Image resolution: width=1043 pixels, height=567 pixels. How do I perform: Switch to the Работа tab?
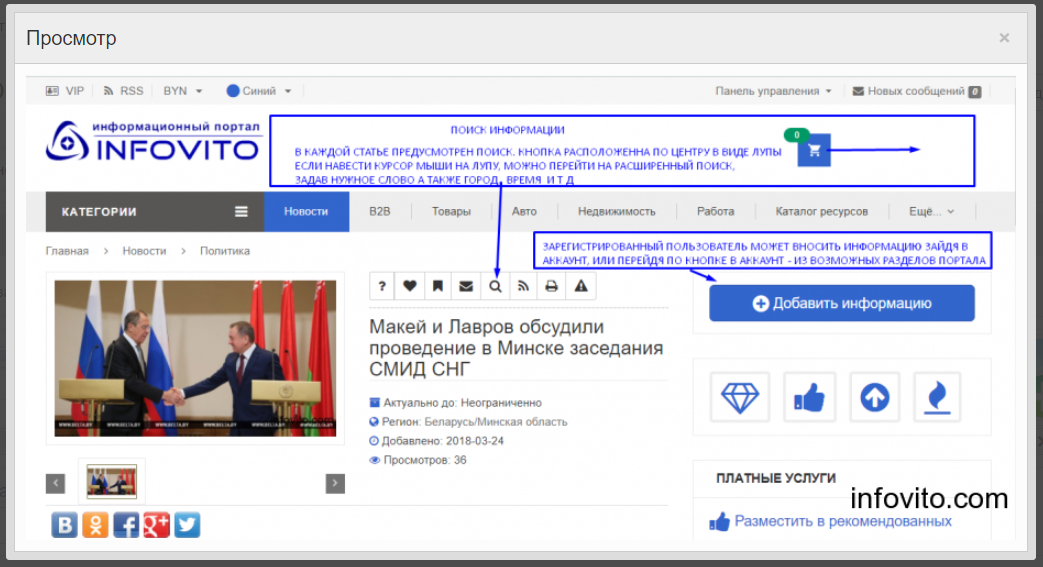(x=716, y=212)
